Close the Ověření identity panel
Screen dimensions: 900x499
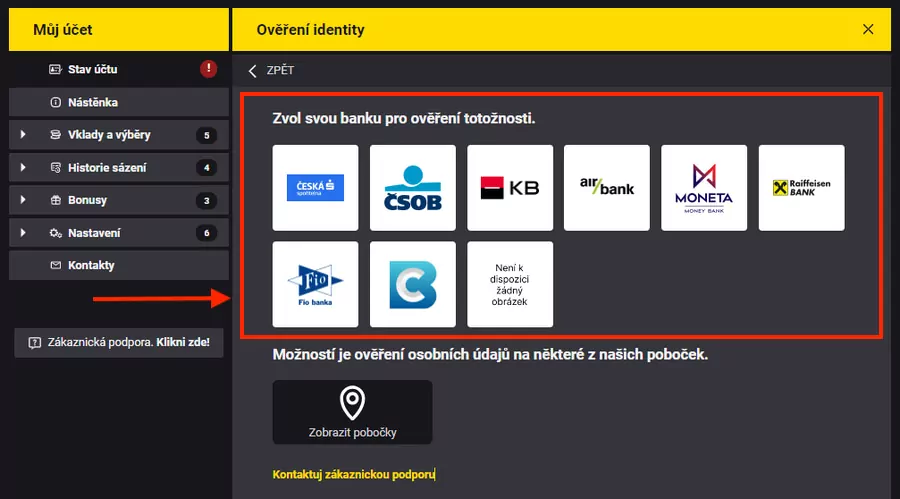(868, 29)
